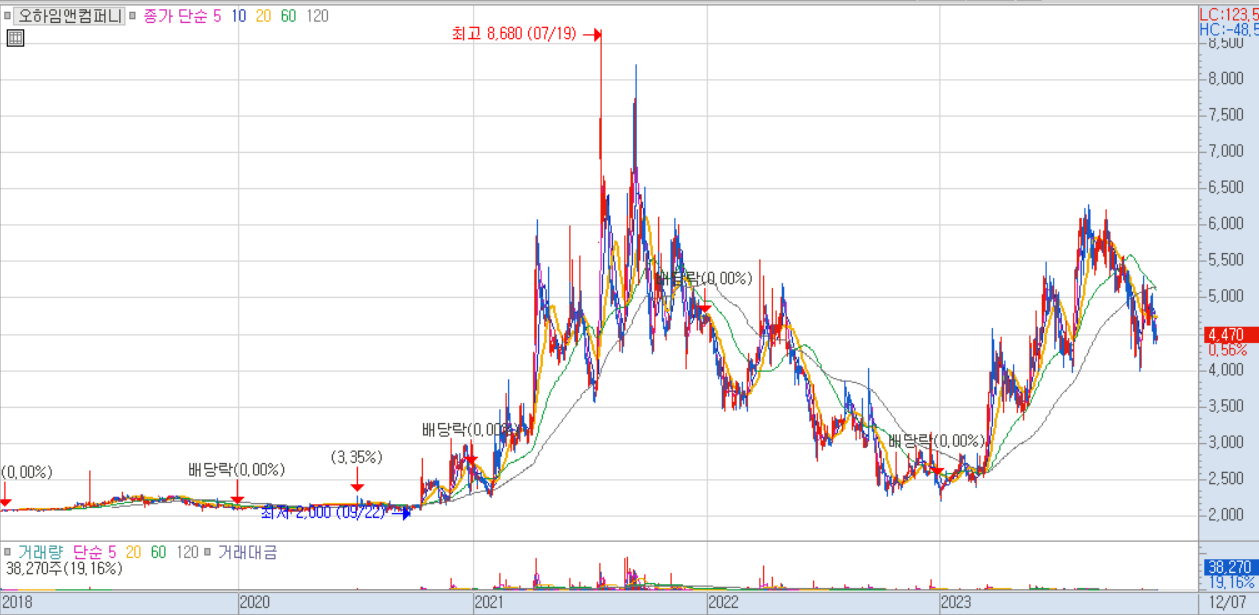Click the 8,000 price axis label

point(1226,79)
